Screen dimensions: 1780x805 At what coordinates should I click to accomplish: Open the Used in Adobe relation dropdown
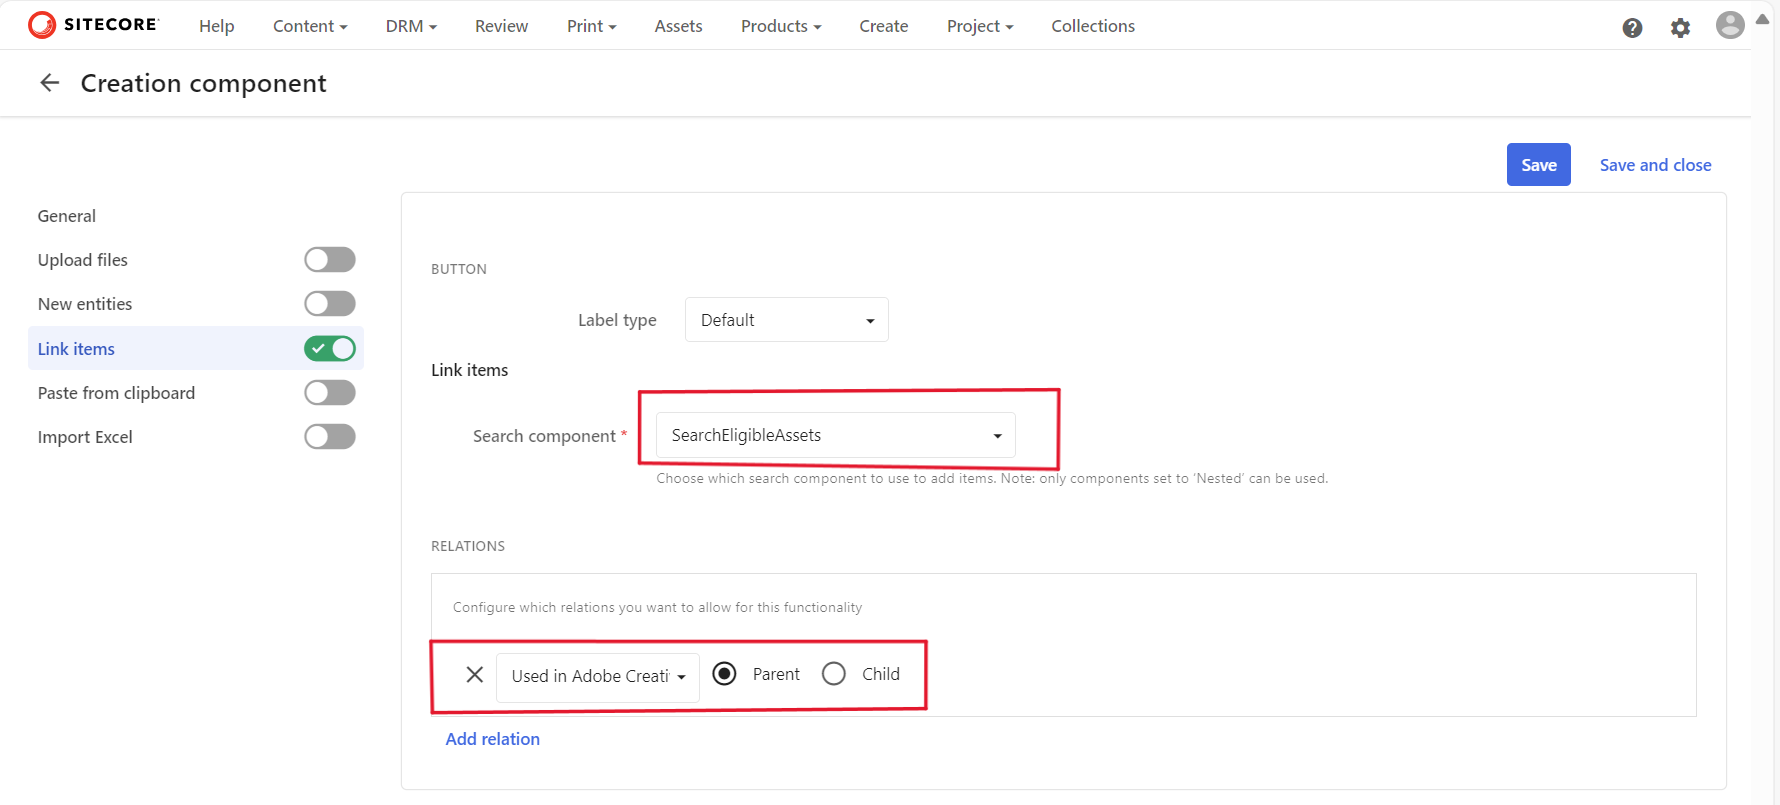coord(597,676)
